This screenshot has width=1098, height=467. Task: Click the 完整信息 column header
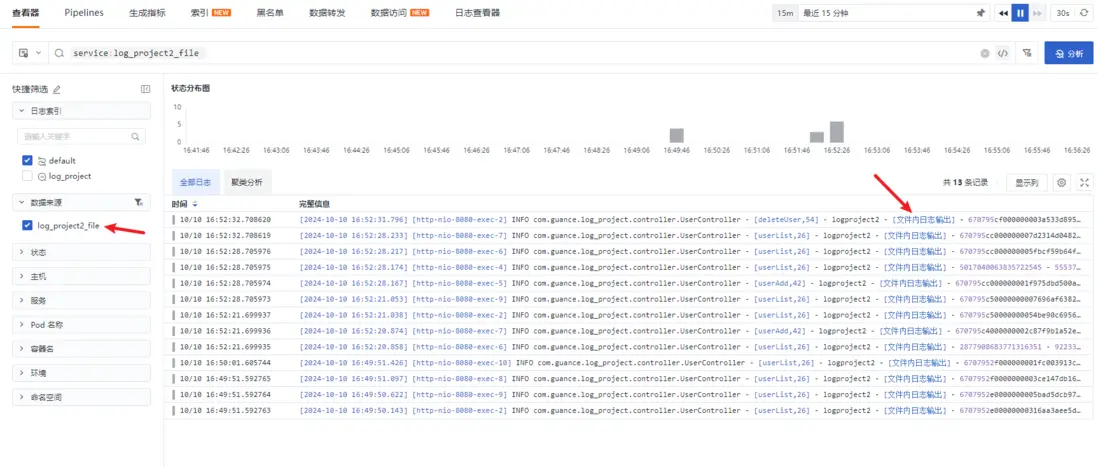pyautogui.click(x=314, y=204)
